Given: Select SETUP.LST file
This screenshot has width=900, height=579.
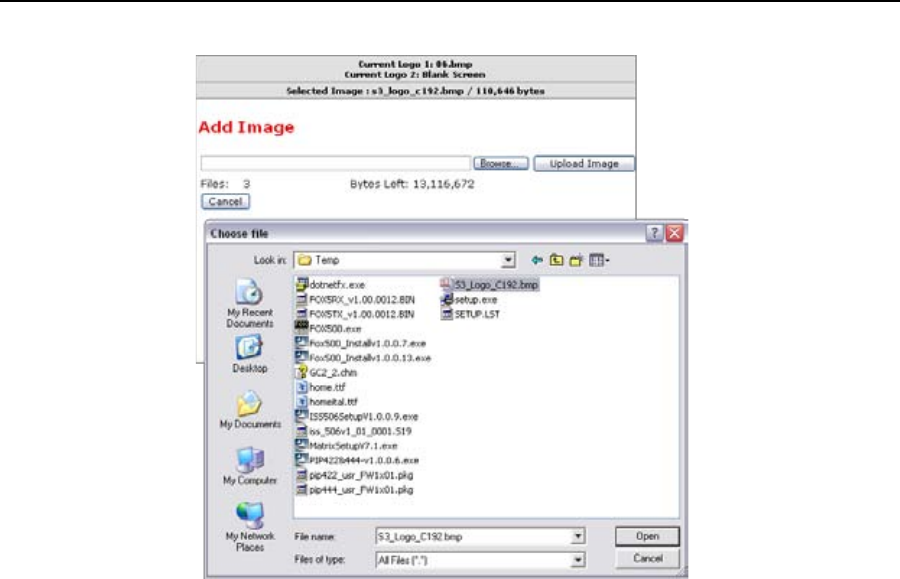Looking at the screenshot, I should click(471, 314).
